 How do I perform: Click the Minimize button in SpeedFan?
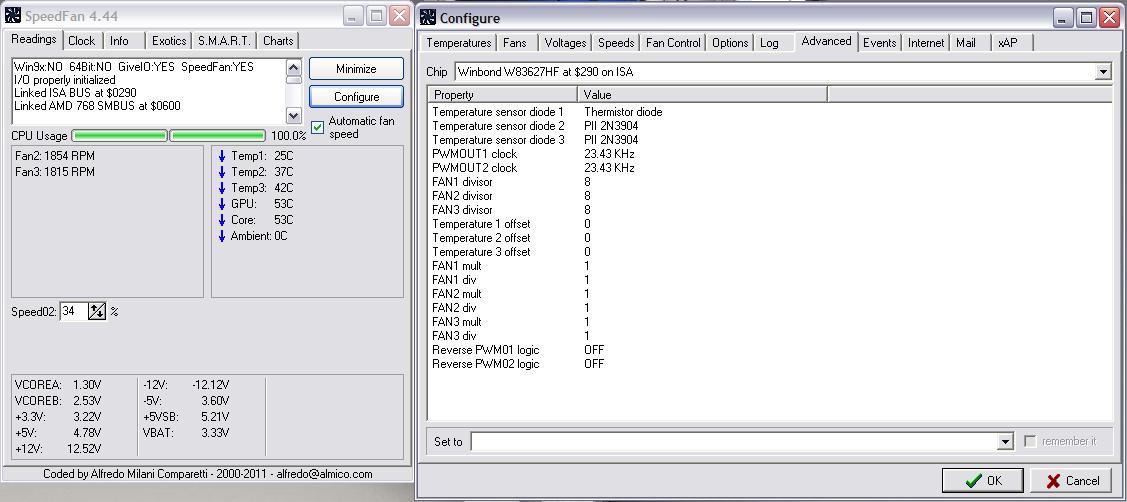[x=356, y=69]
